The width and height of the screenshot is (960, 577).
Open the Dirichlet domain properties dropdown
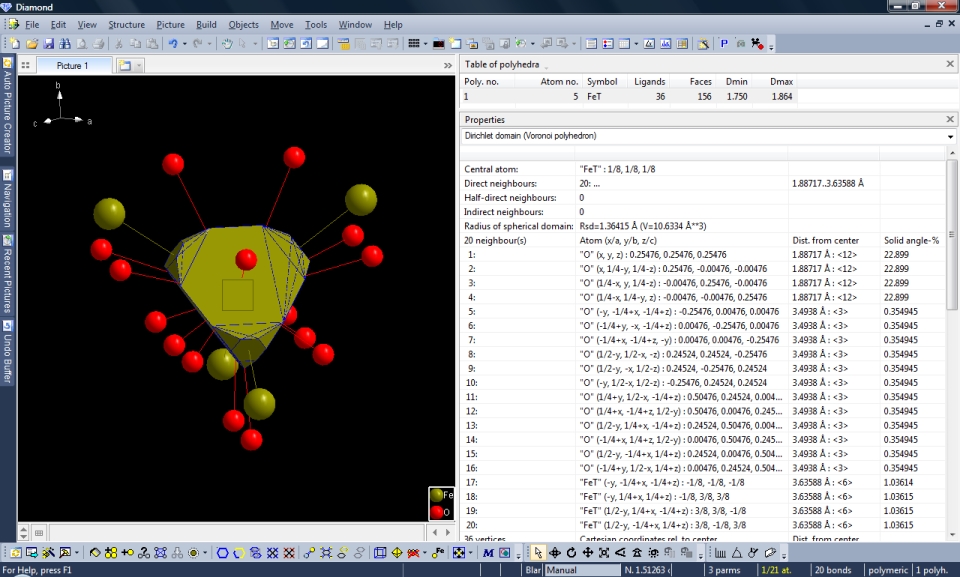click(950, 135)
